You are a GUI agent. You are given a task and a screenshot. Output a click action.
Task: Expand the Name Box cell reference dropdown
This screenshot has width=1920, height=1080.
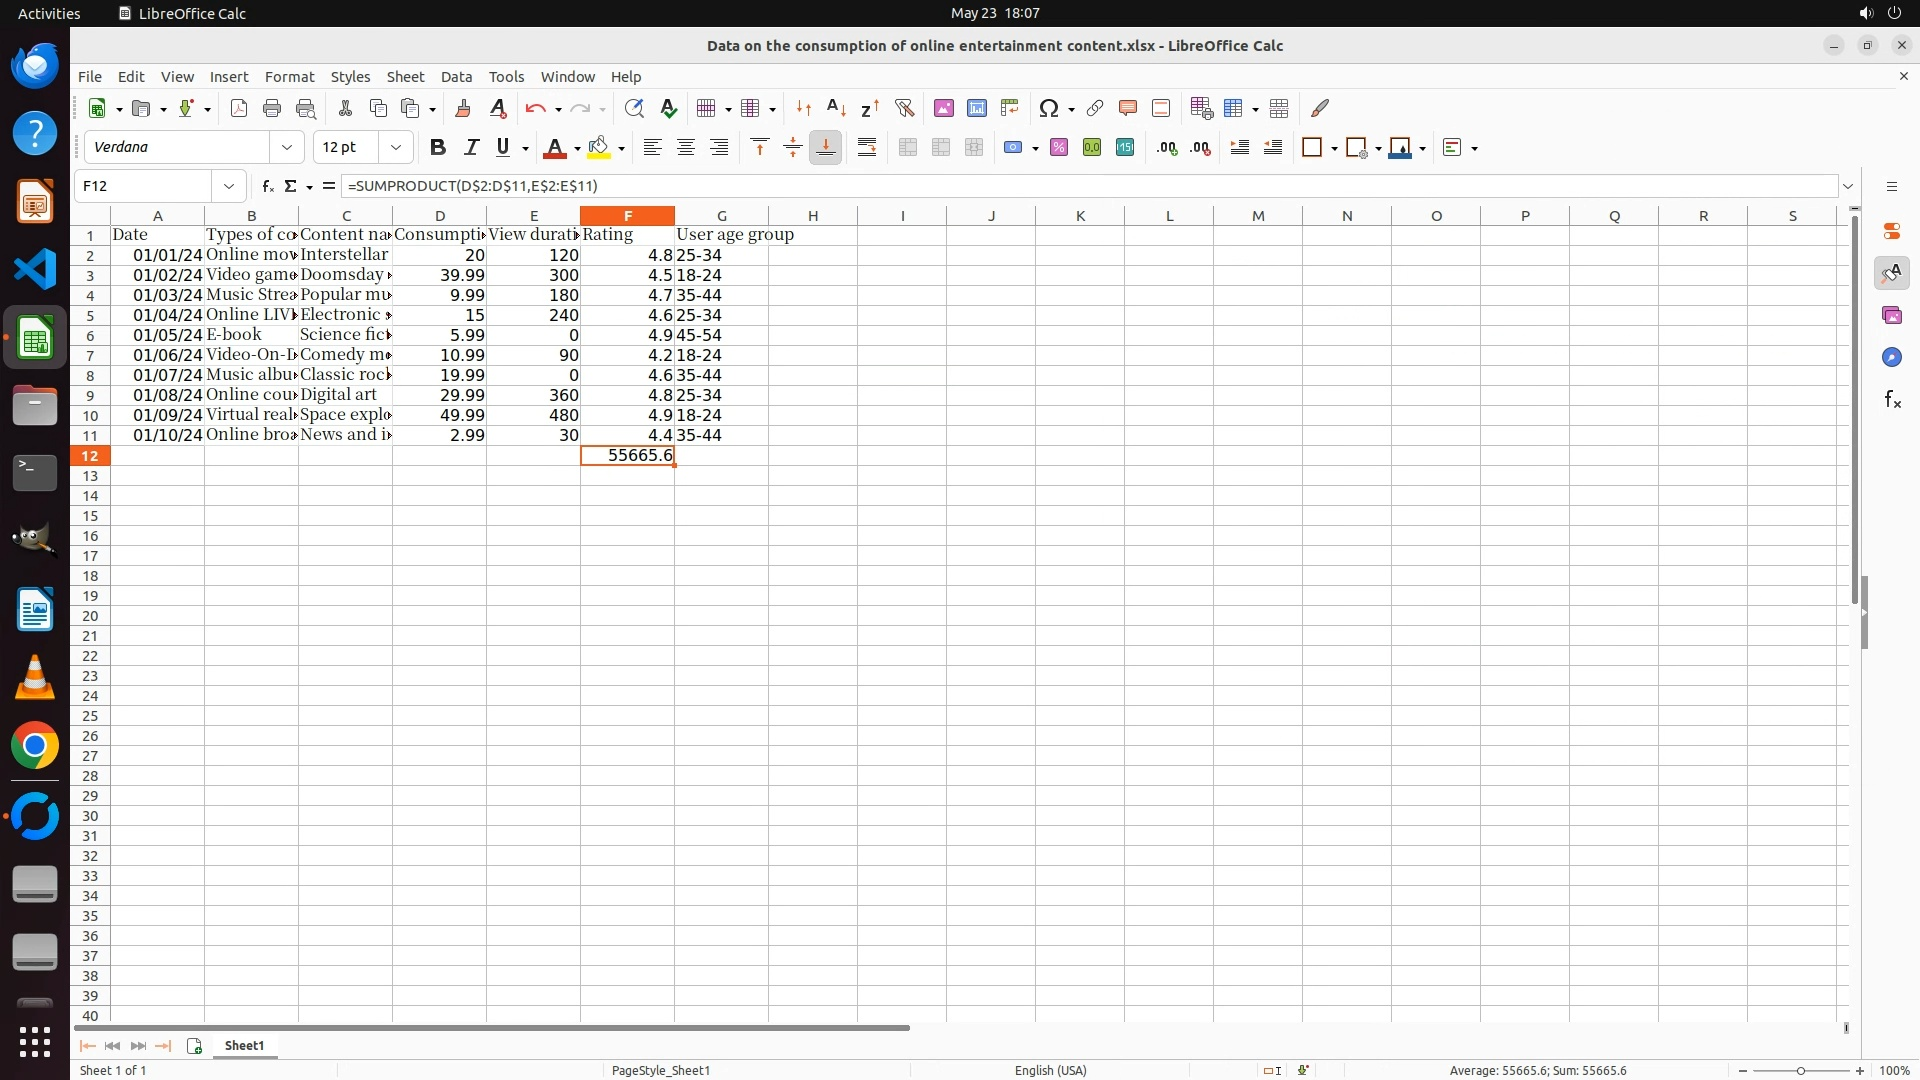pyautogui.click(x=229, y=186)
